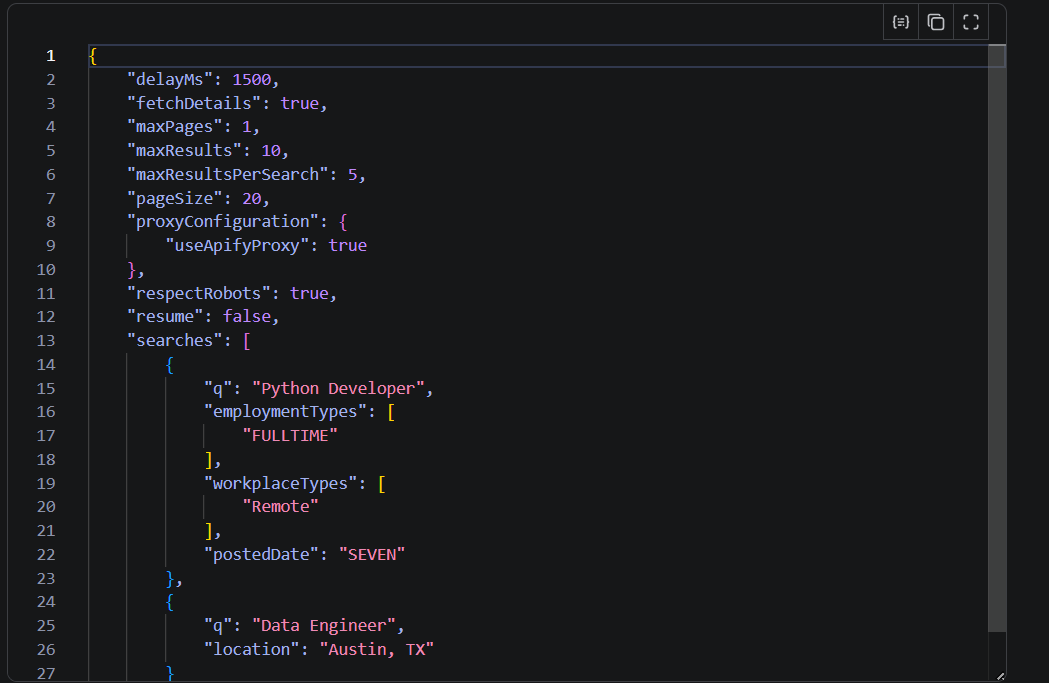Click the "fetchDetails" key

click(194, 104)
